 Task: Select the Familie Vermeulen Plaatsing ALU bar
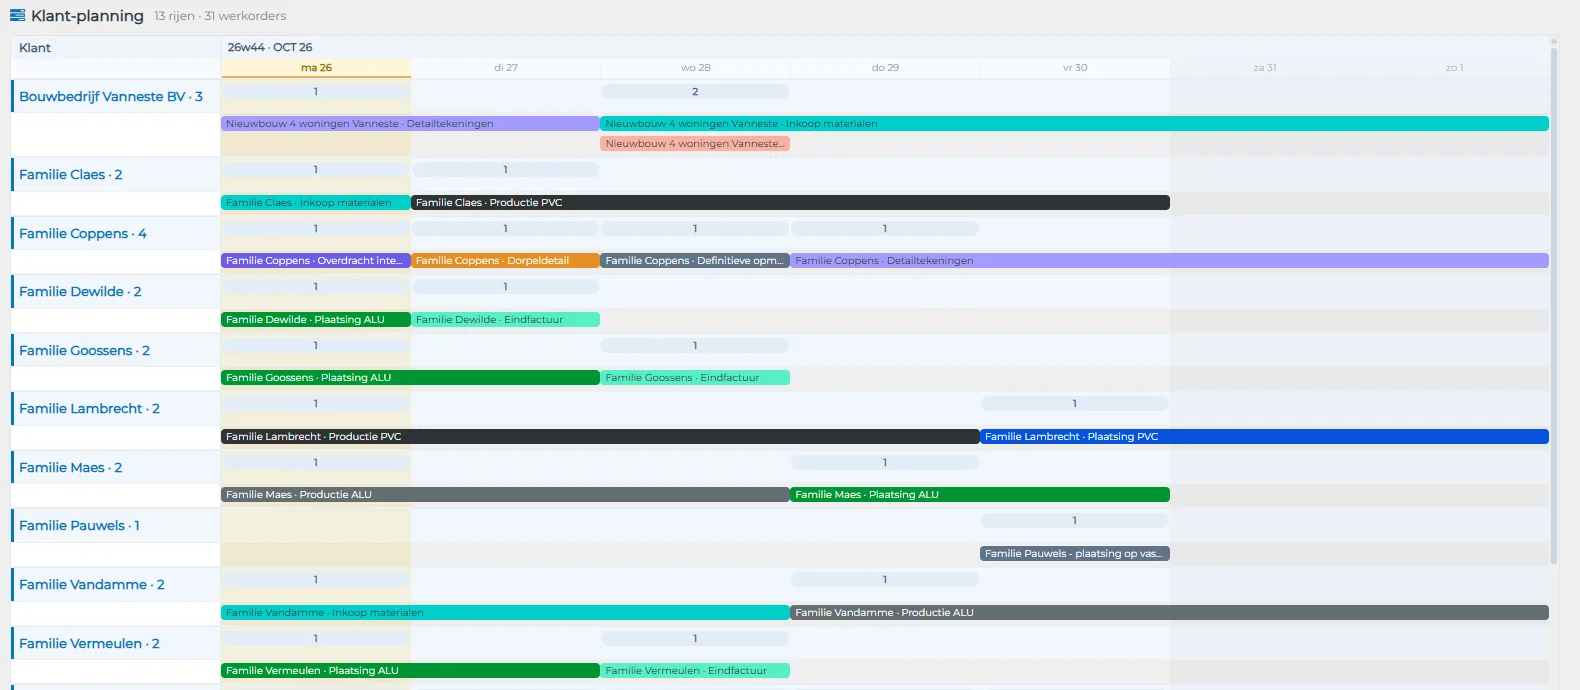click(410, 671)
